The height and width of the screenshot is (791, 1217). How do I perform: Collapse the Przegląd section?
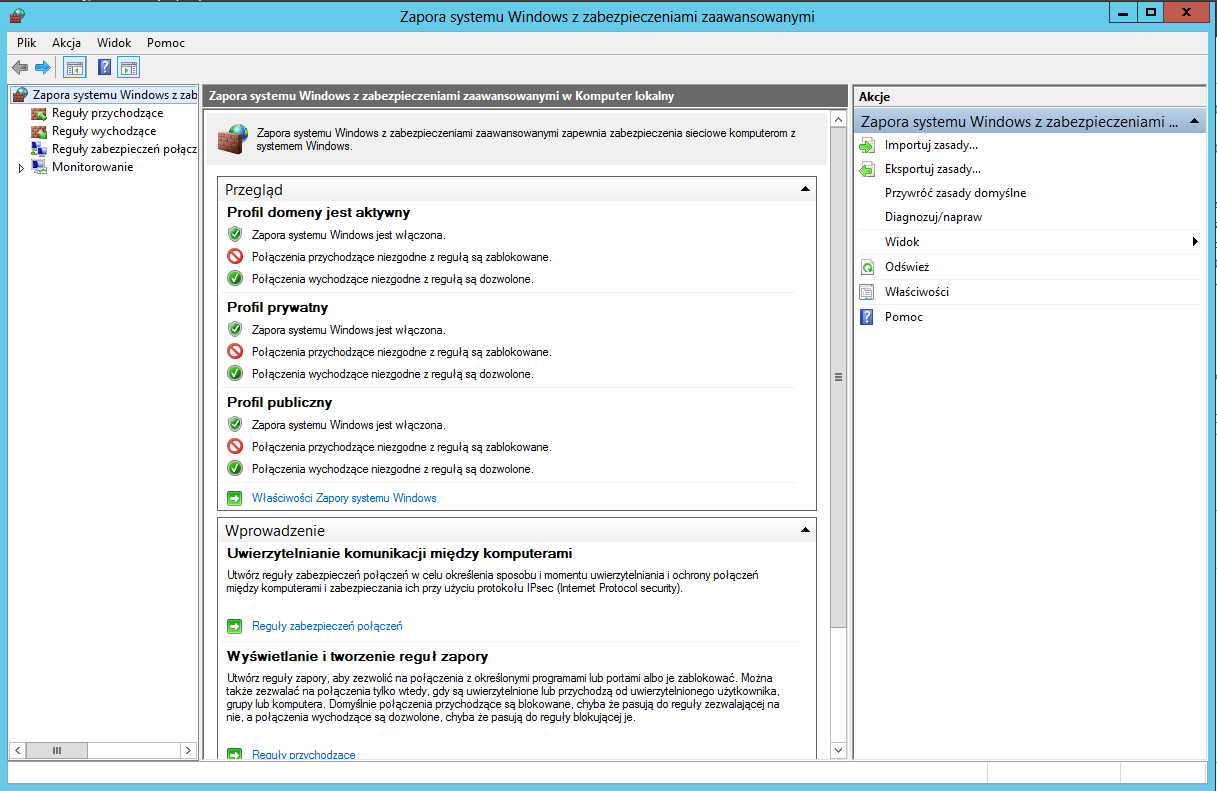point(804,188)
